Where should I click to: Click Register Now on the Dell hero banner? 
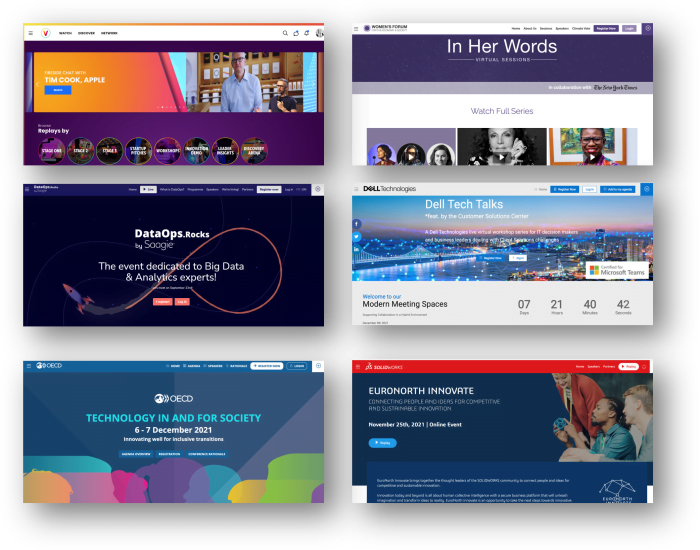coord(491,258)
